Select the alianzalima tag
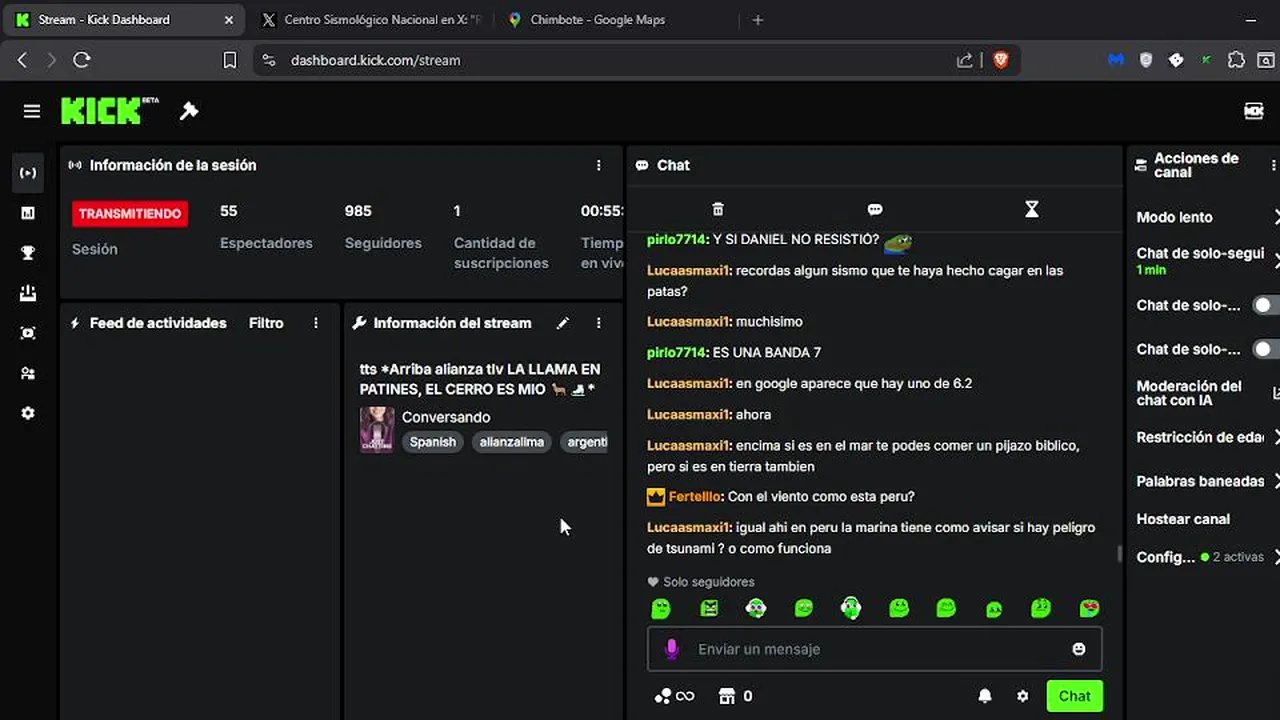 point(512,442)
